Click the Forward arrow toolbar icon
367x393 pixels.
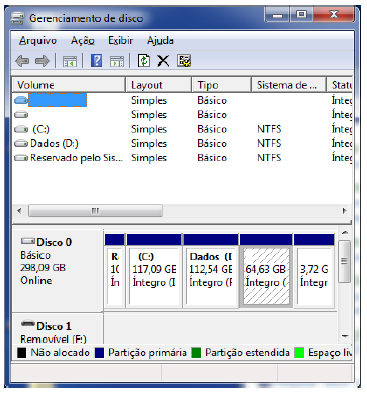tap(42, 61)
